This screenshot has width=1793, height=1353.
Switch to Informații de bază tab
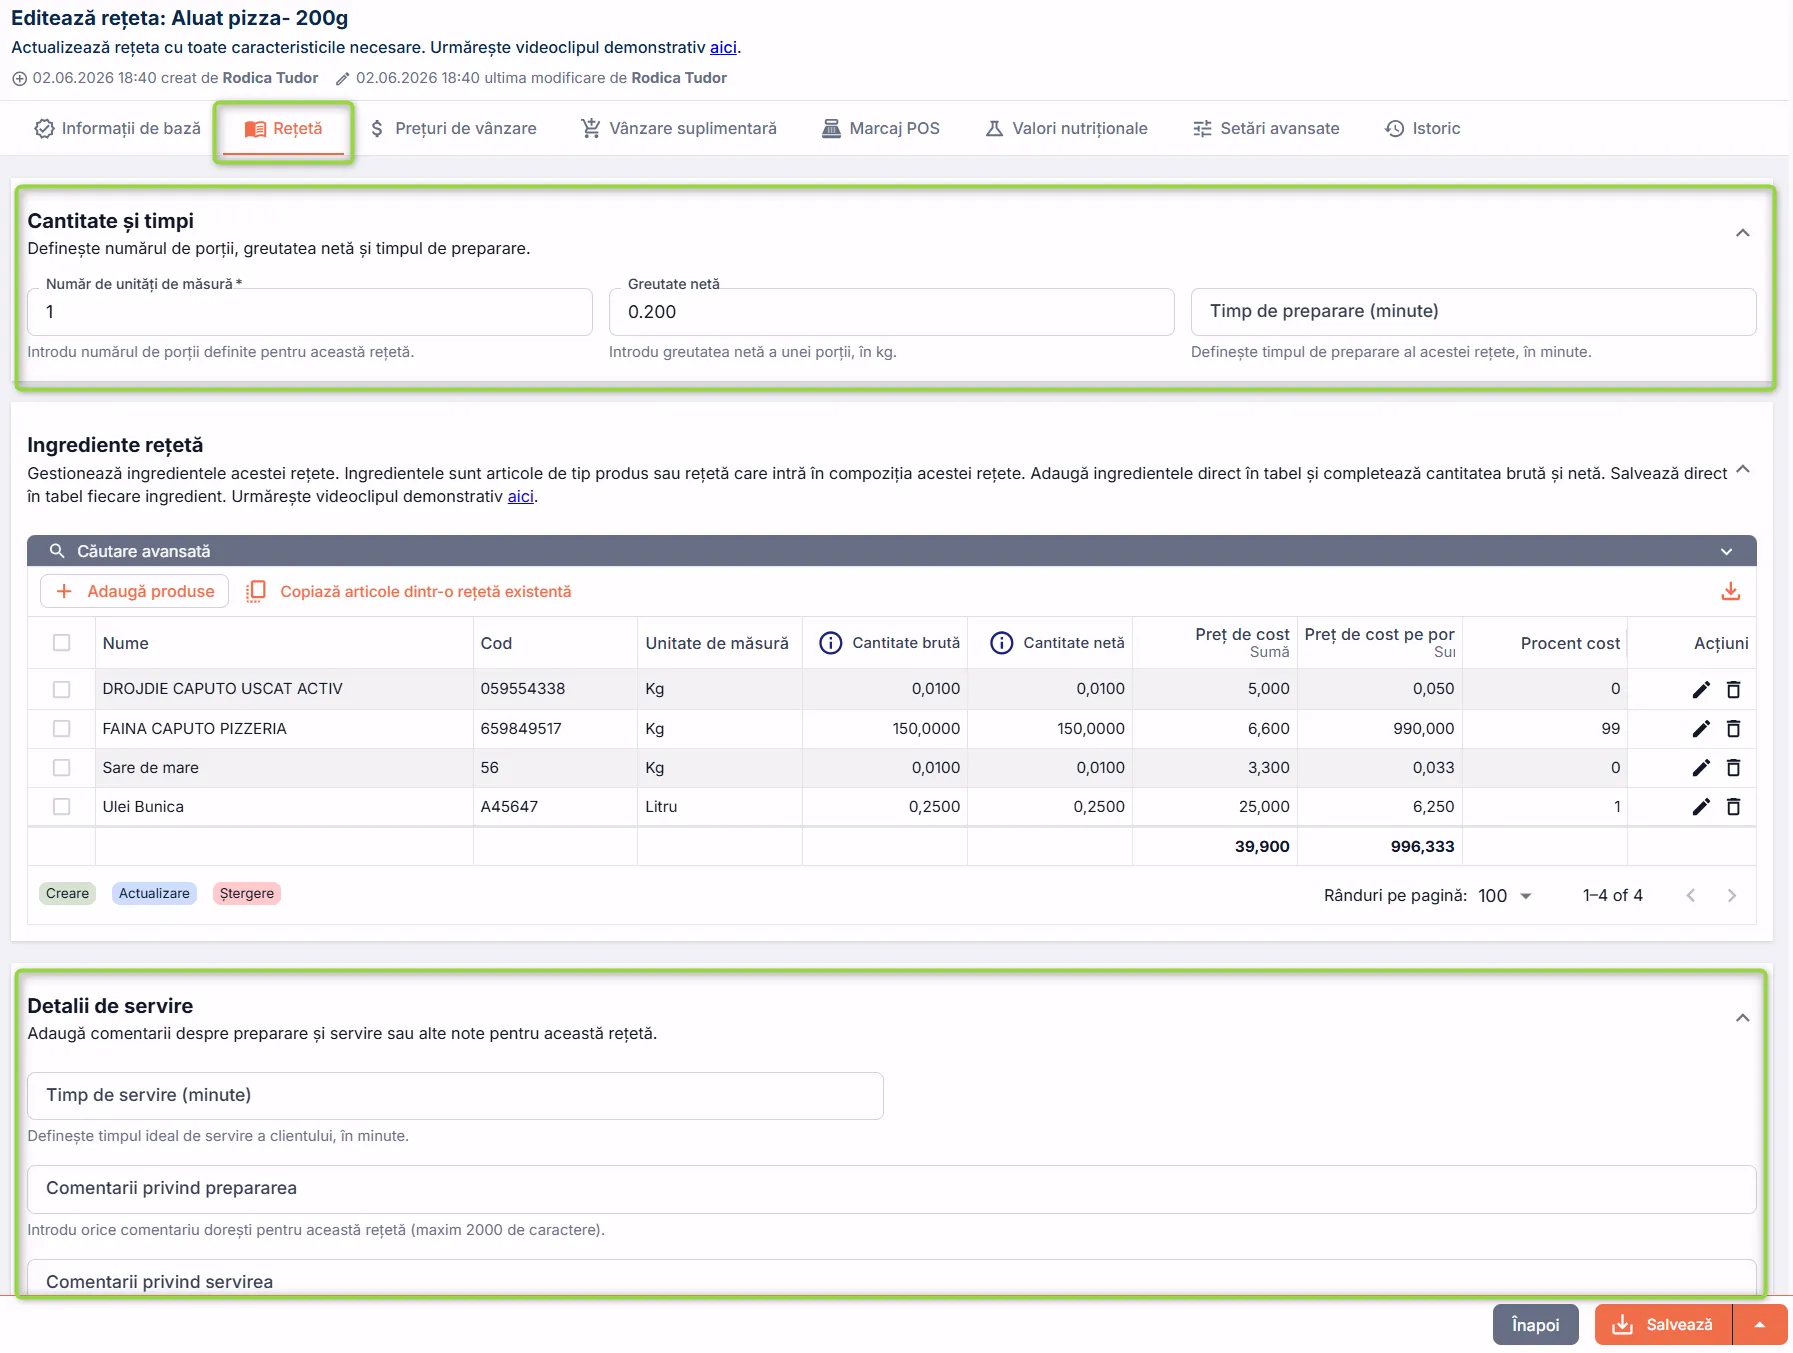point(117,128)
